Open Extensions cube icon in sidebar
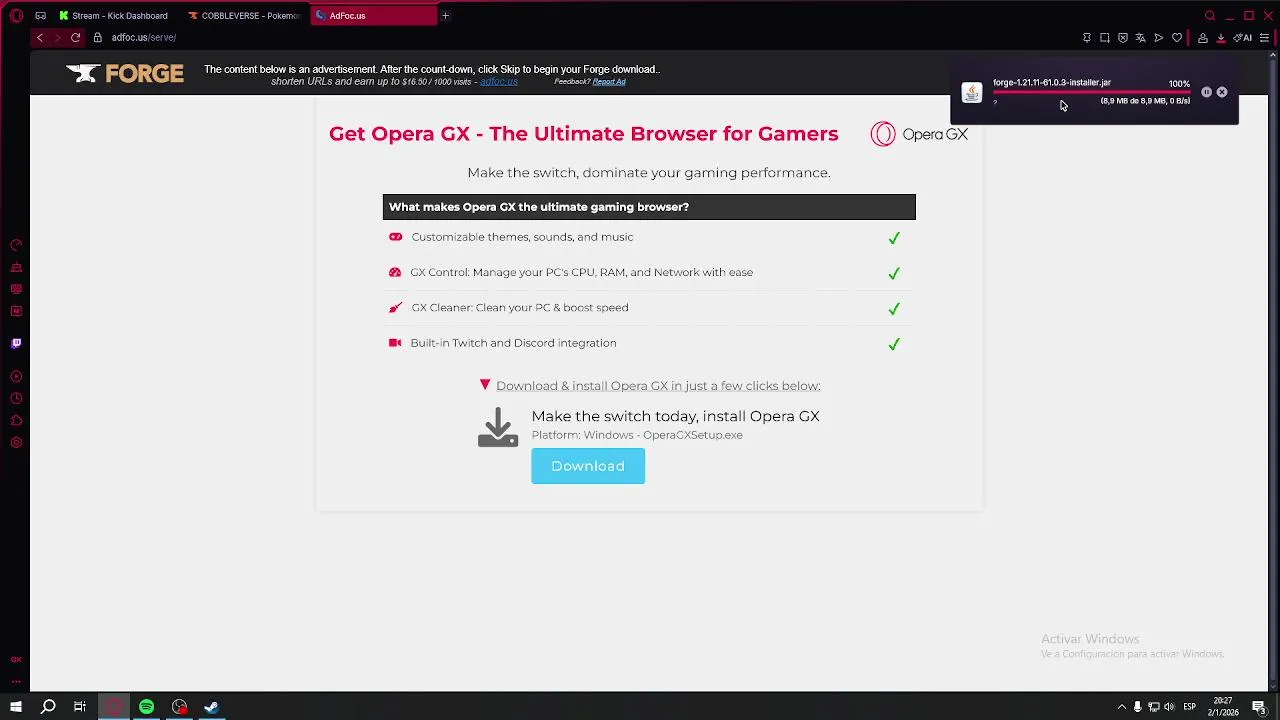Image resolution: width=1280 pixels, height=720 pixels. coord(16,420)
